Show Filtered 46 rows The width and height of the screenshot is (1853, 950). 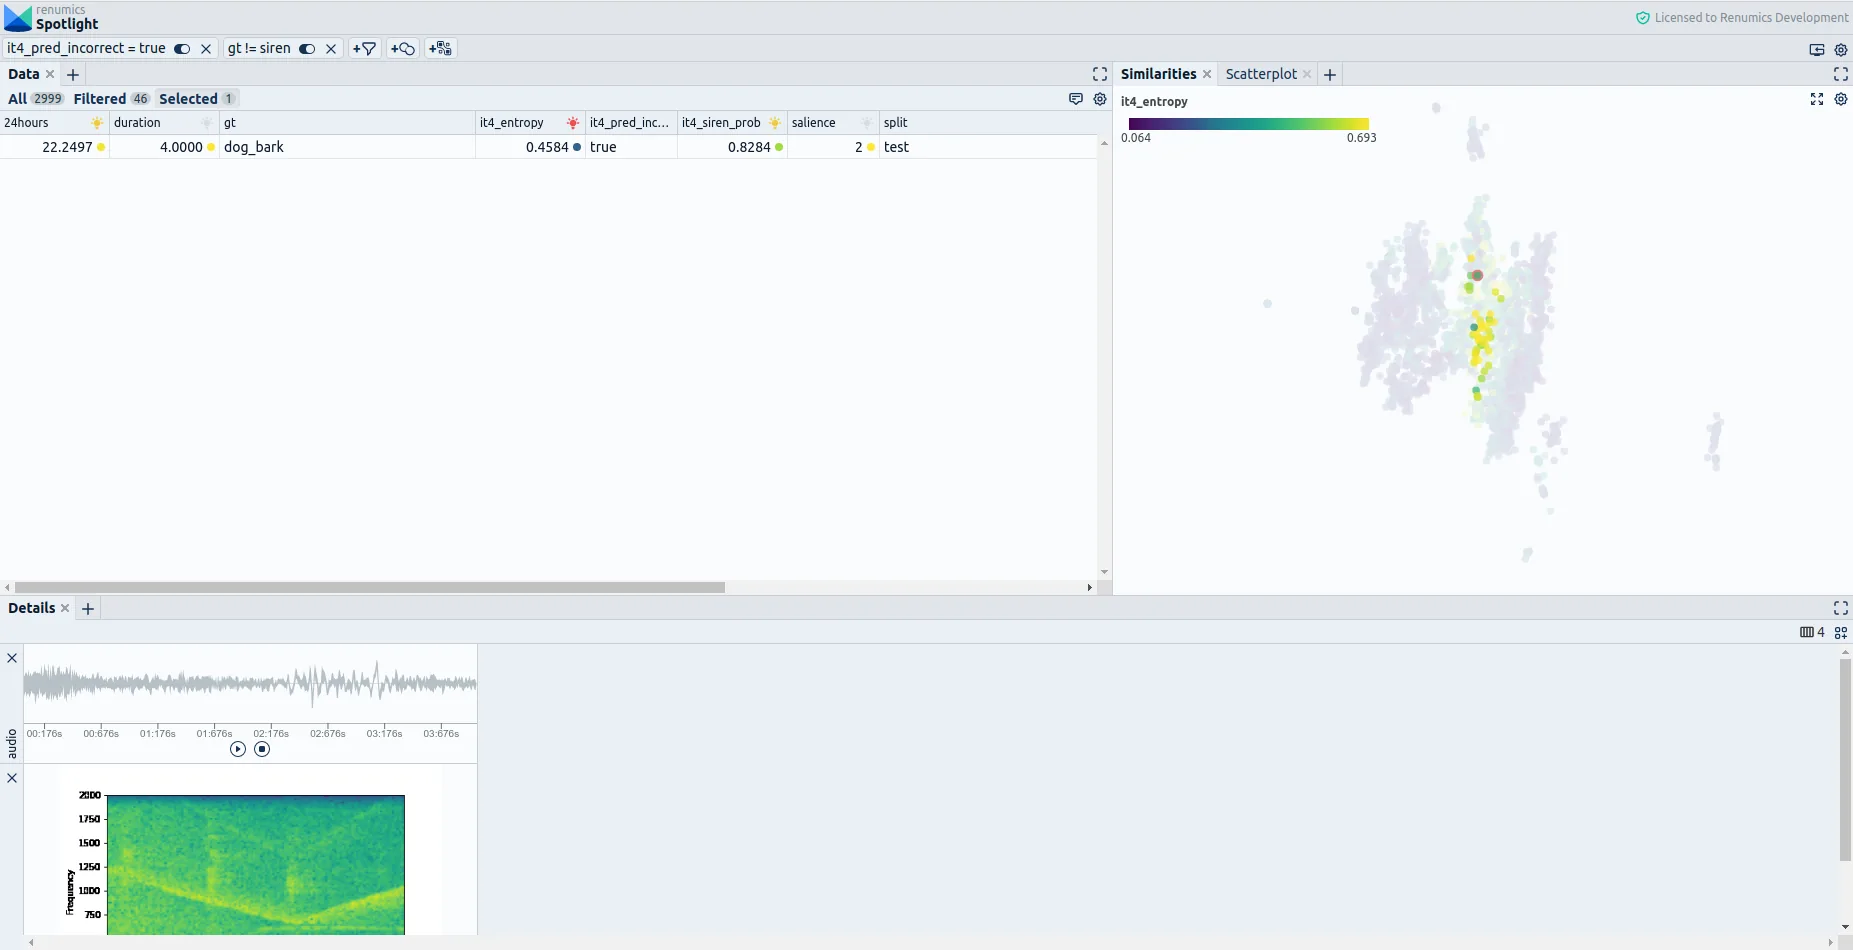[111, 98]
